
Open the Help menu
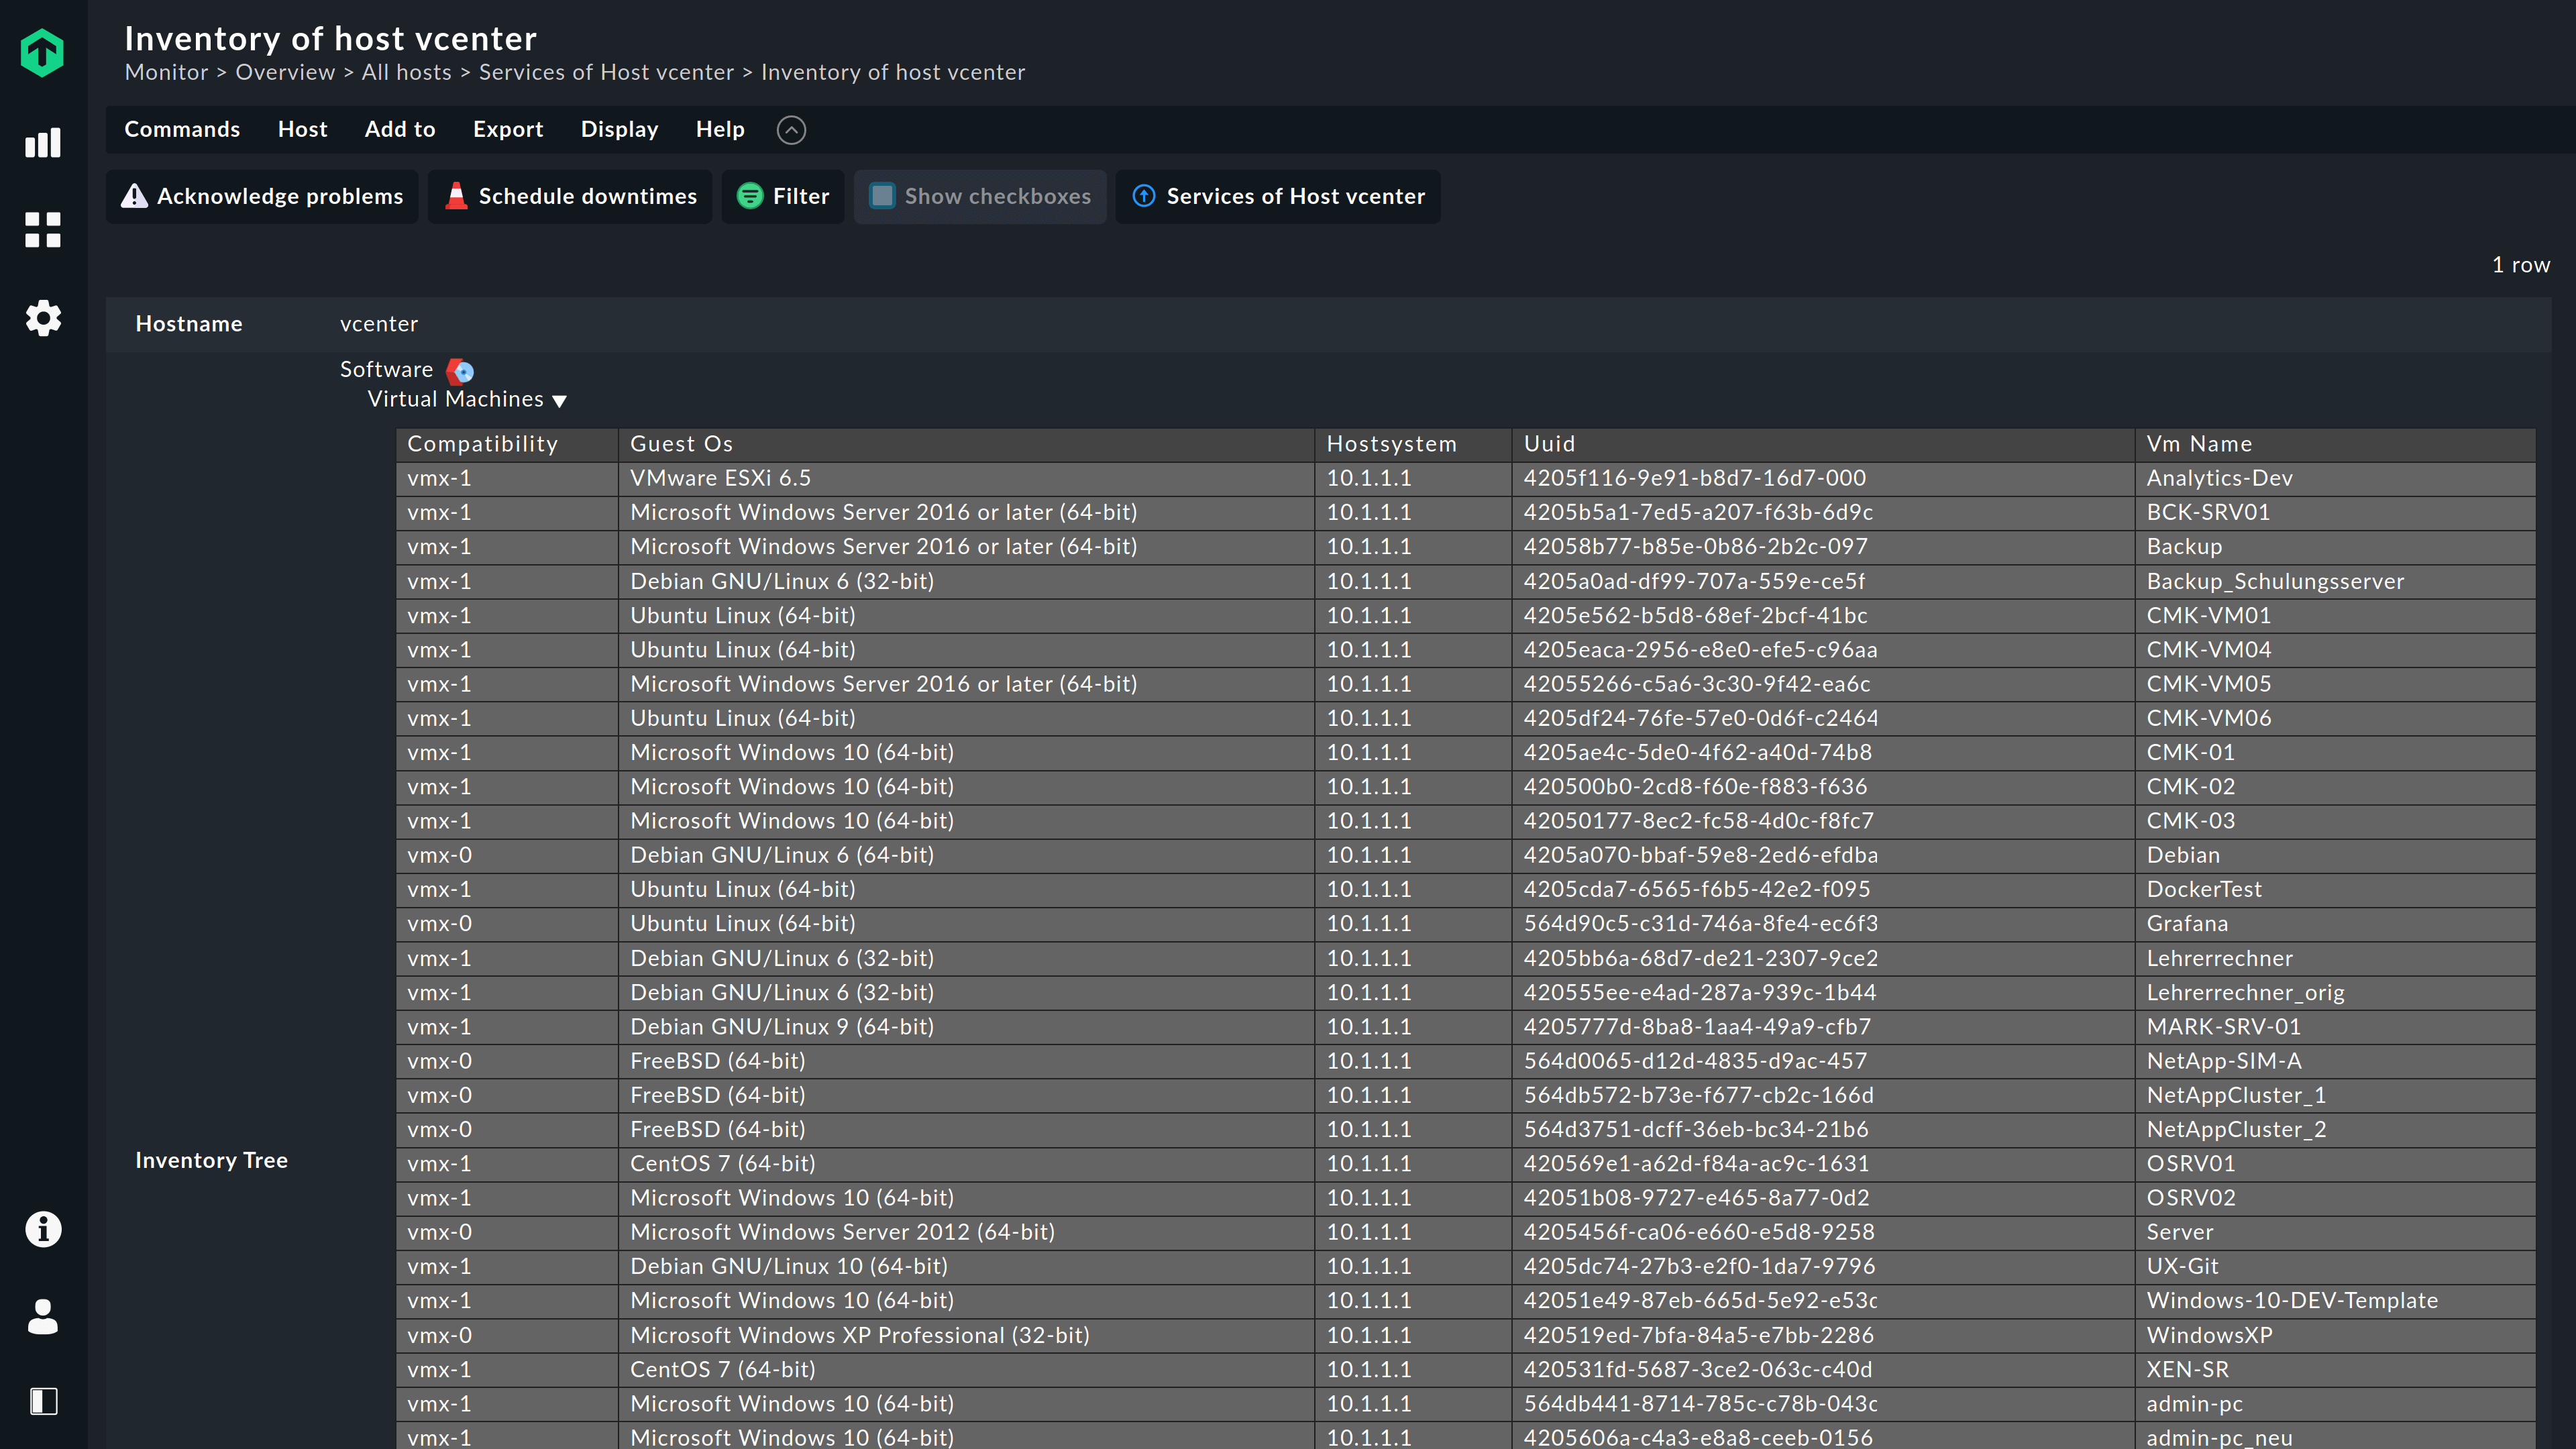(720, 129)
